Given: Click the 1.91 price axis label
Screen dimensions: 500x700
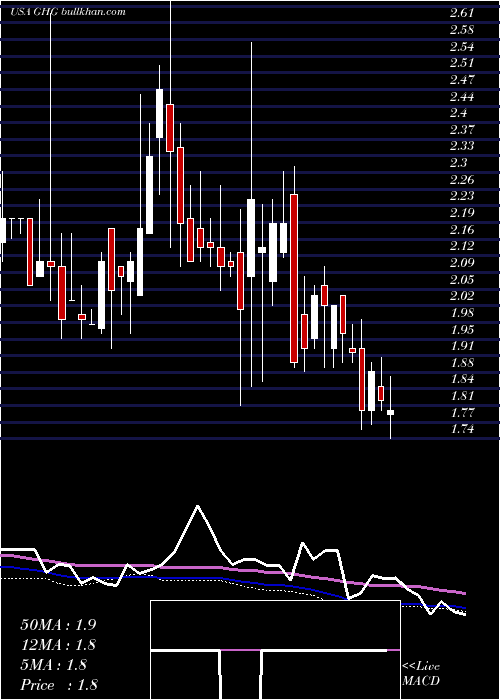Looking at the screenshot, I should click(x=461, y=346).
